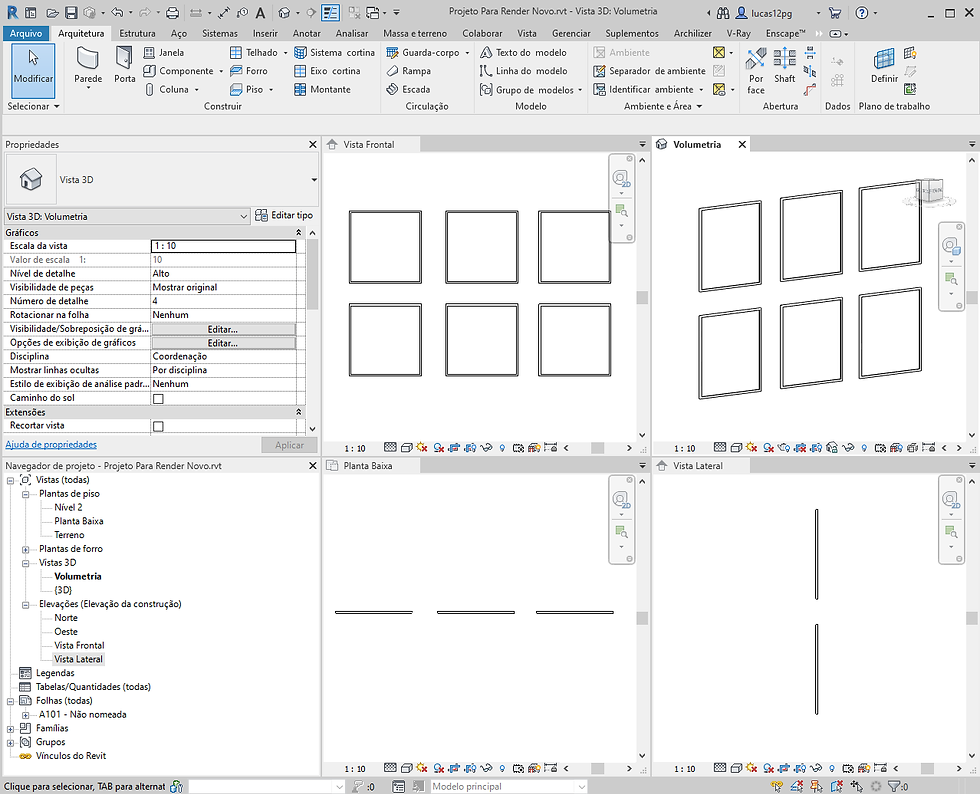Open the Selecionar panel dropdown
The width and height of the screenshot is (980, 794).
point(34,106)
